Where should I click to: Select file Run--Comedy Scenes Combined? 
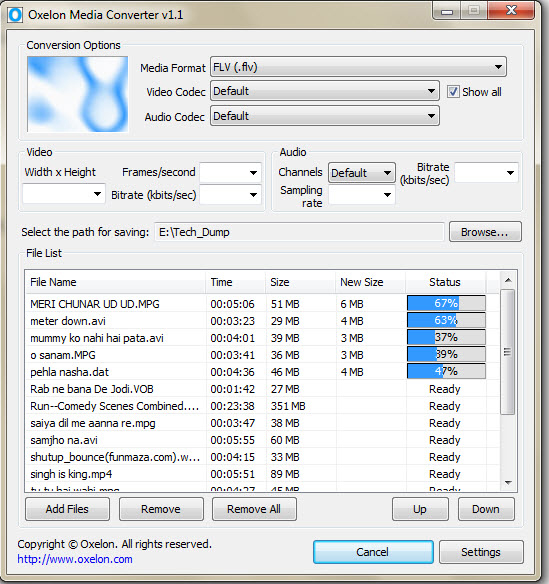click(114, 406)
